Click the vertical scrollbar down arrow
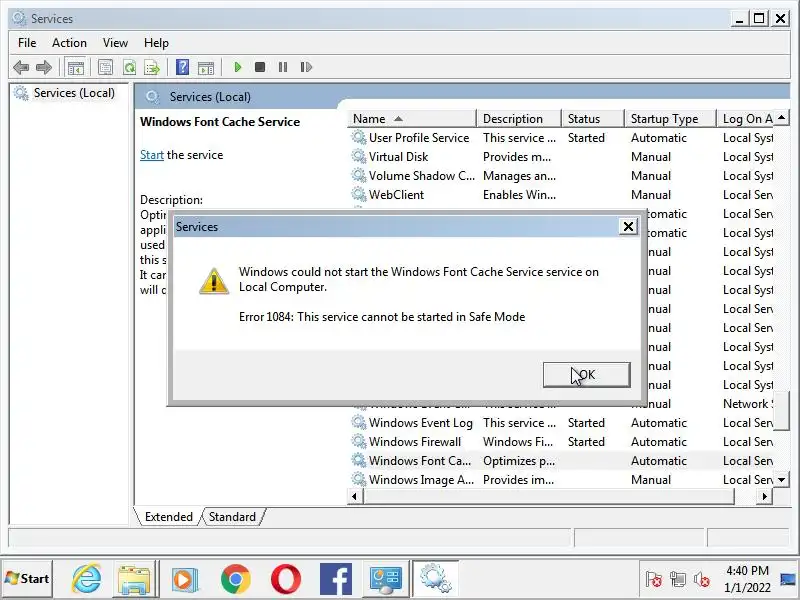Image resolution: width=800 pixels, height=600 pixels. (781, 480)
